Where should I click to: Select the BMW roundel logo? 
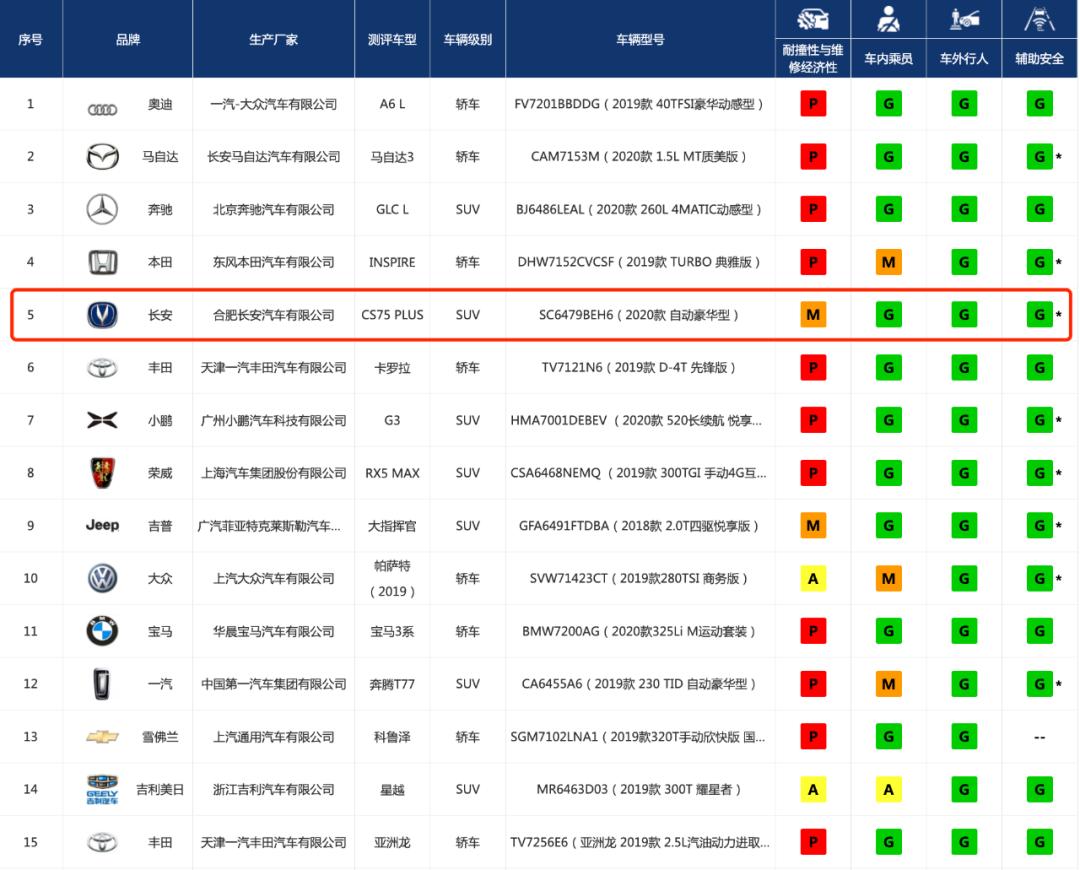103,631
